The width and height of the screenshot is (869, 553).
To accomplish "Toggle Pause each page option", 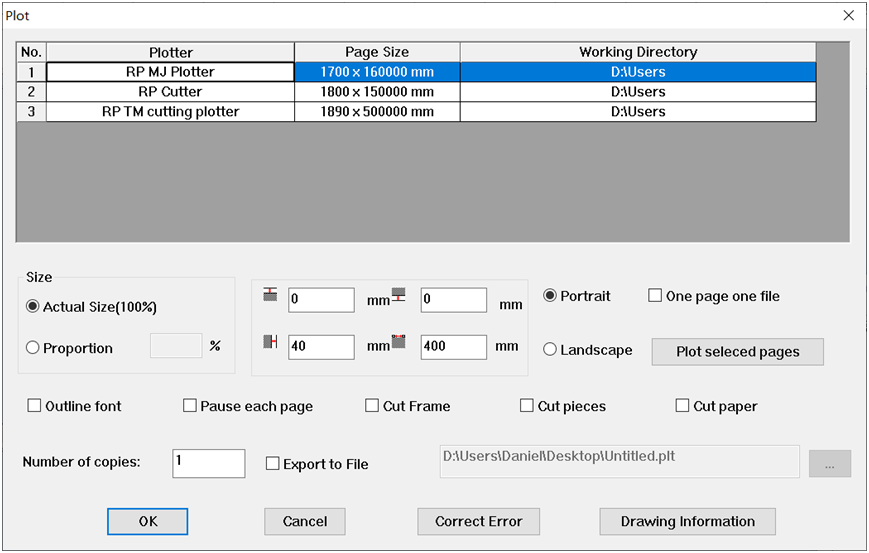I will (190, 406).
